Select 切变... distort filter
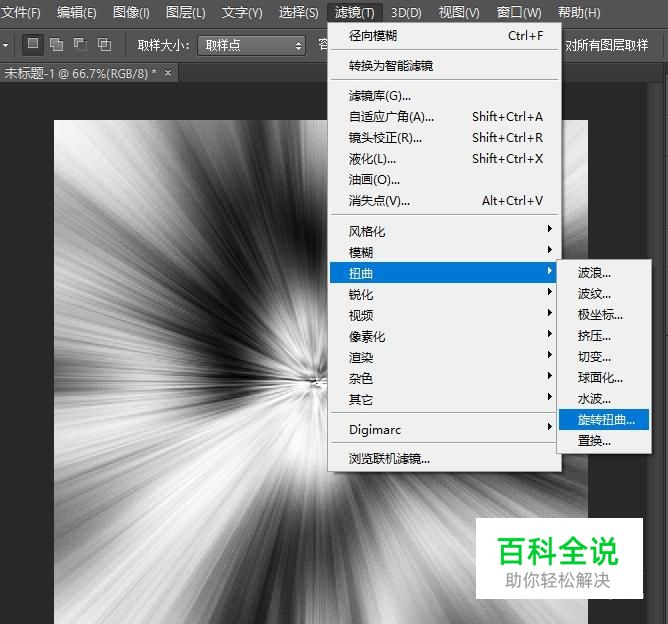 (x=604, y=357)
